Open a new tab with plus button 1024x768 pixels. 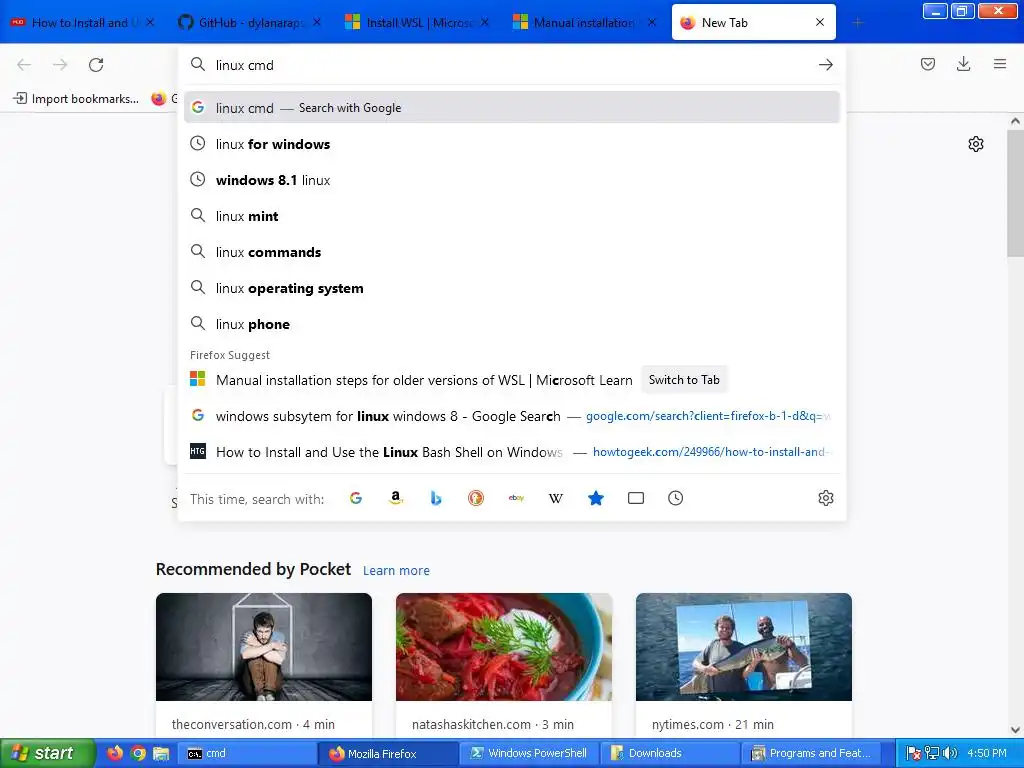click(858, 23)
